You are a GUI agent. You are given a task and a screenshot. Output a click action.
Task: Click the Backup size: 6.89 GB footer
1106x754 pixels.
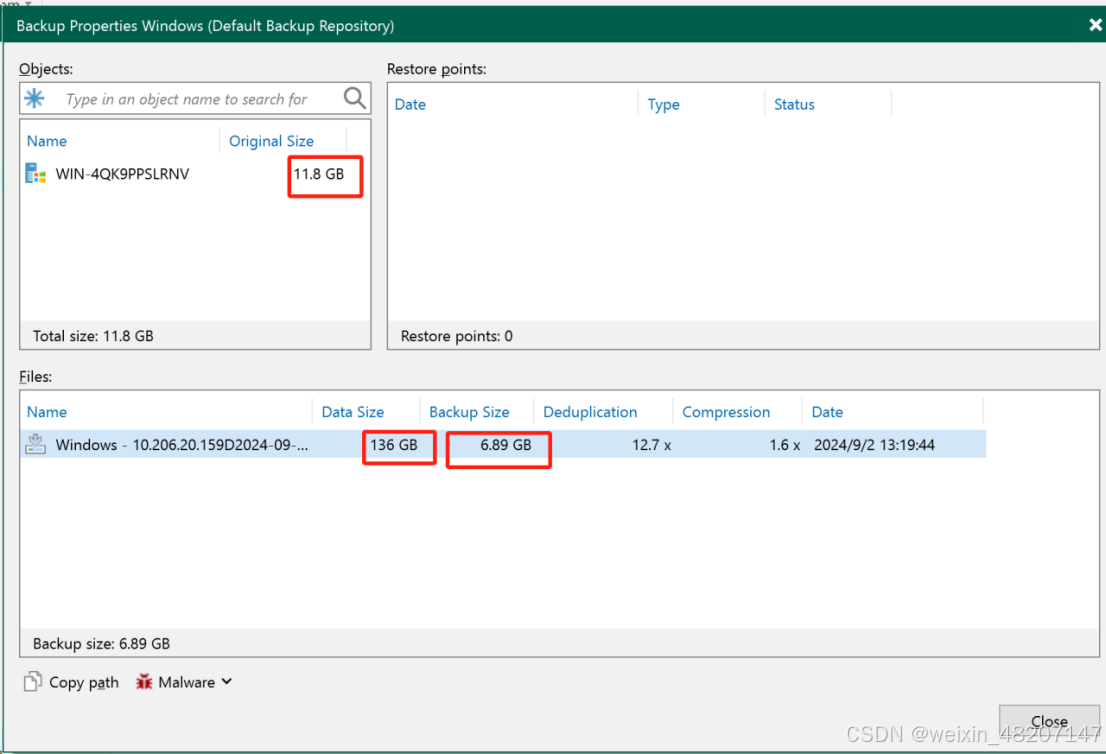pyautogui.click(x=102, y=643)
